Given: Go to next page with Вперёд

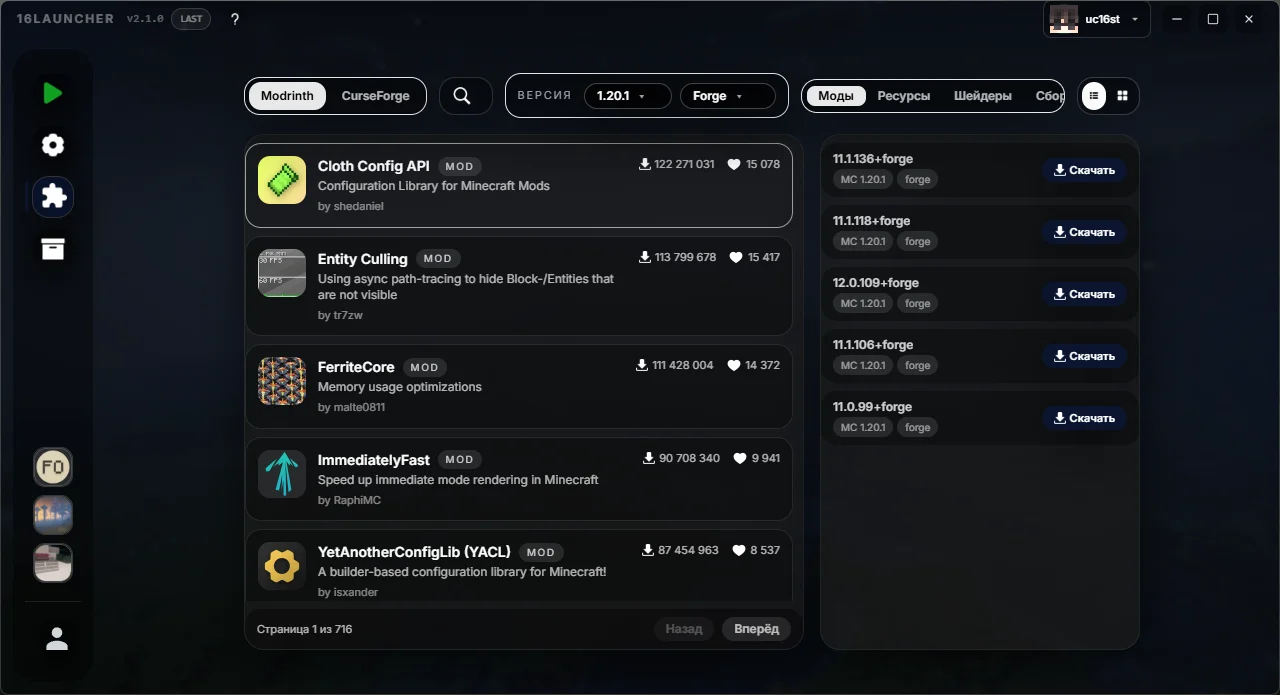Looking at the screenshot, I should [756, 629].
